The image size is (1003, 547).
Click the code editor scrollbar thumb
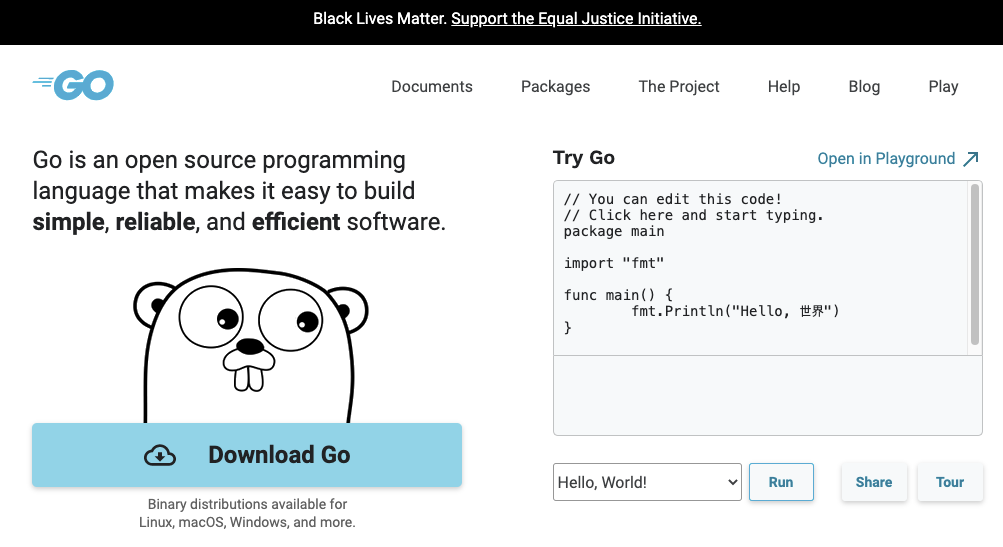975,264
